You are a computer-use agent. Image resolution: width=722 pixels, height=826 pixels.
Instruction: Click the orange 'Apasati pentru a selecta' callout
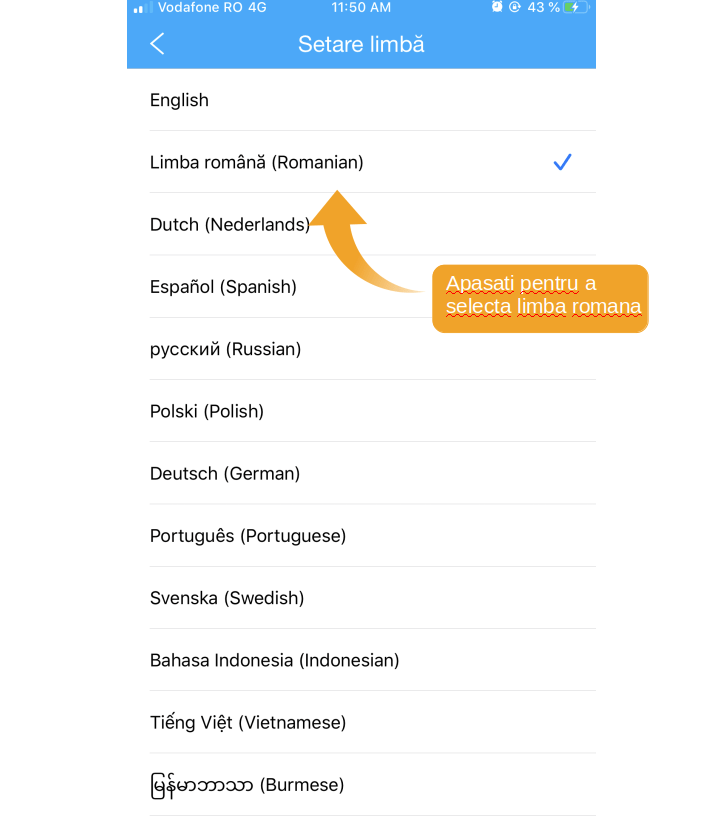coord(540,299)
